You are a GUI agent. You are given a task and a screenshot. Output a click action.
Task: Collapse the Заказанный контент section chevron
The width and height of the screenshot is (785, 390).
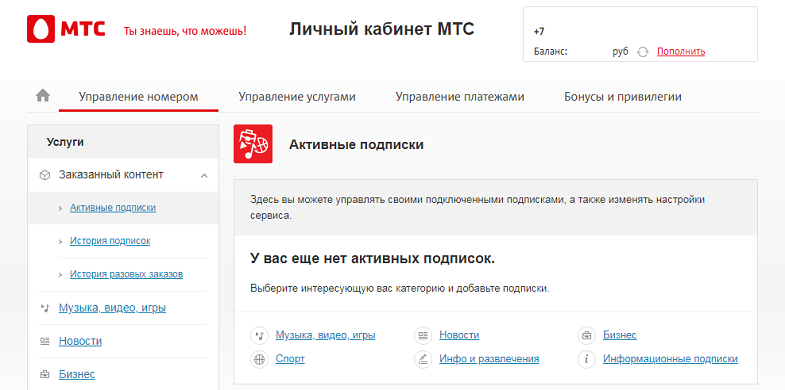(204, 176)
